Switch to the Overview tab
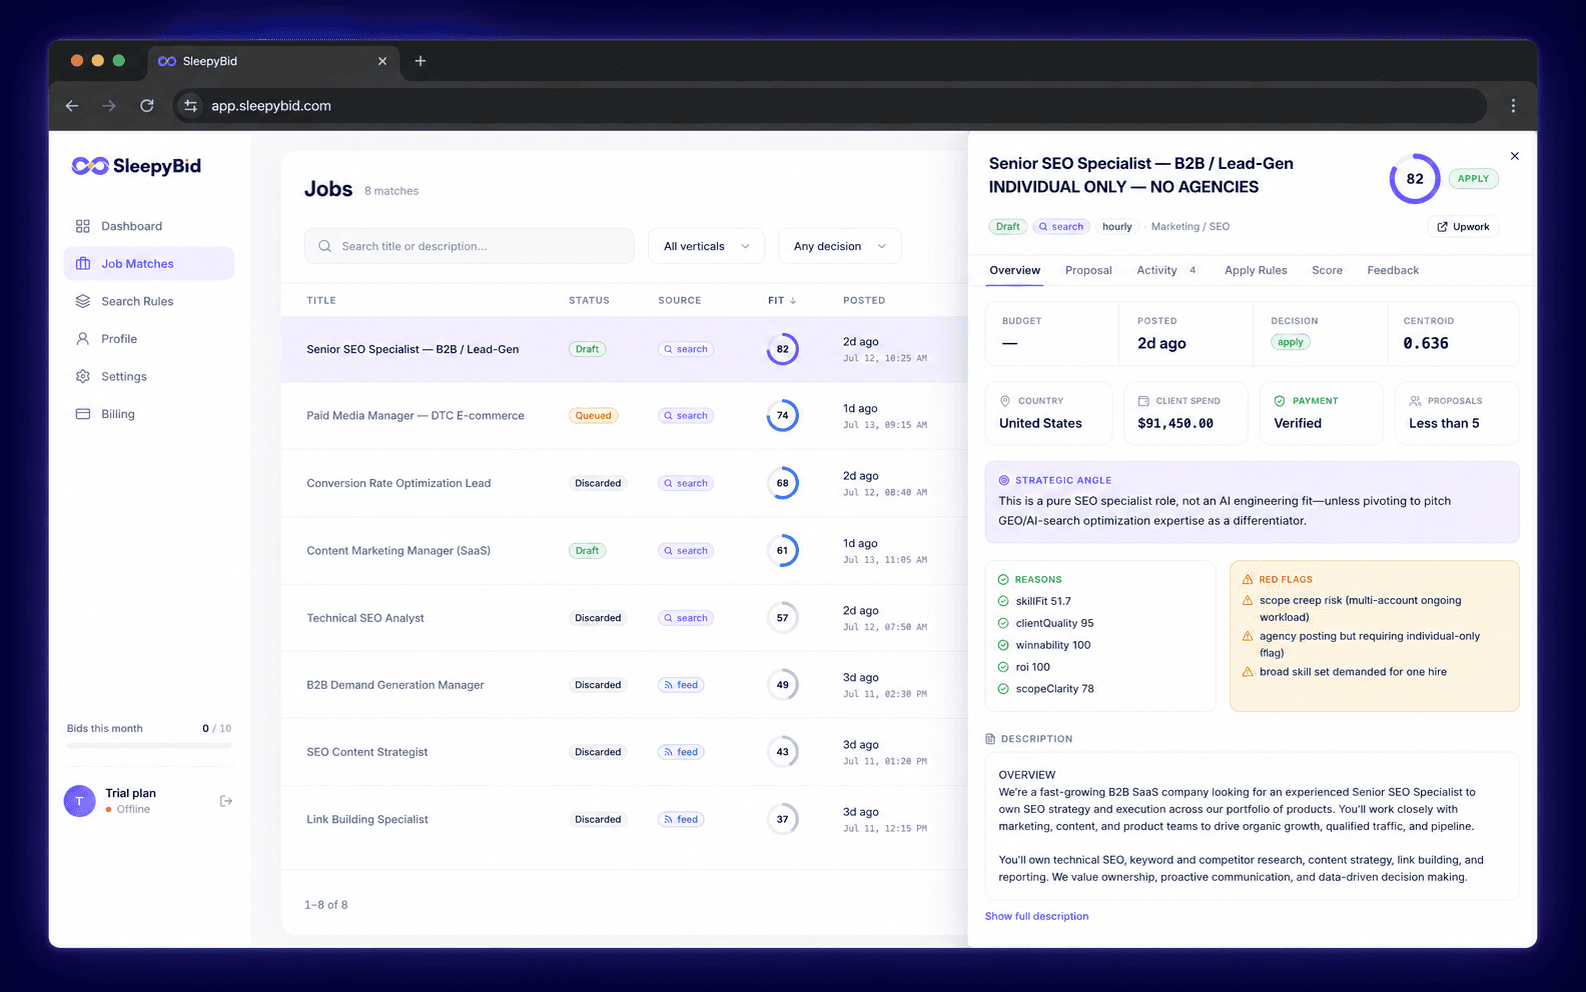 pyautogui.click(x=1014, y=271)
